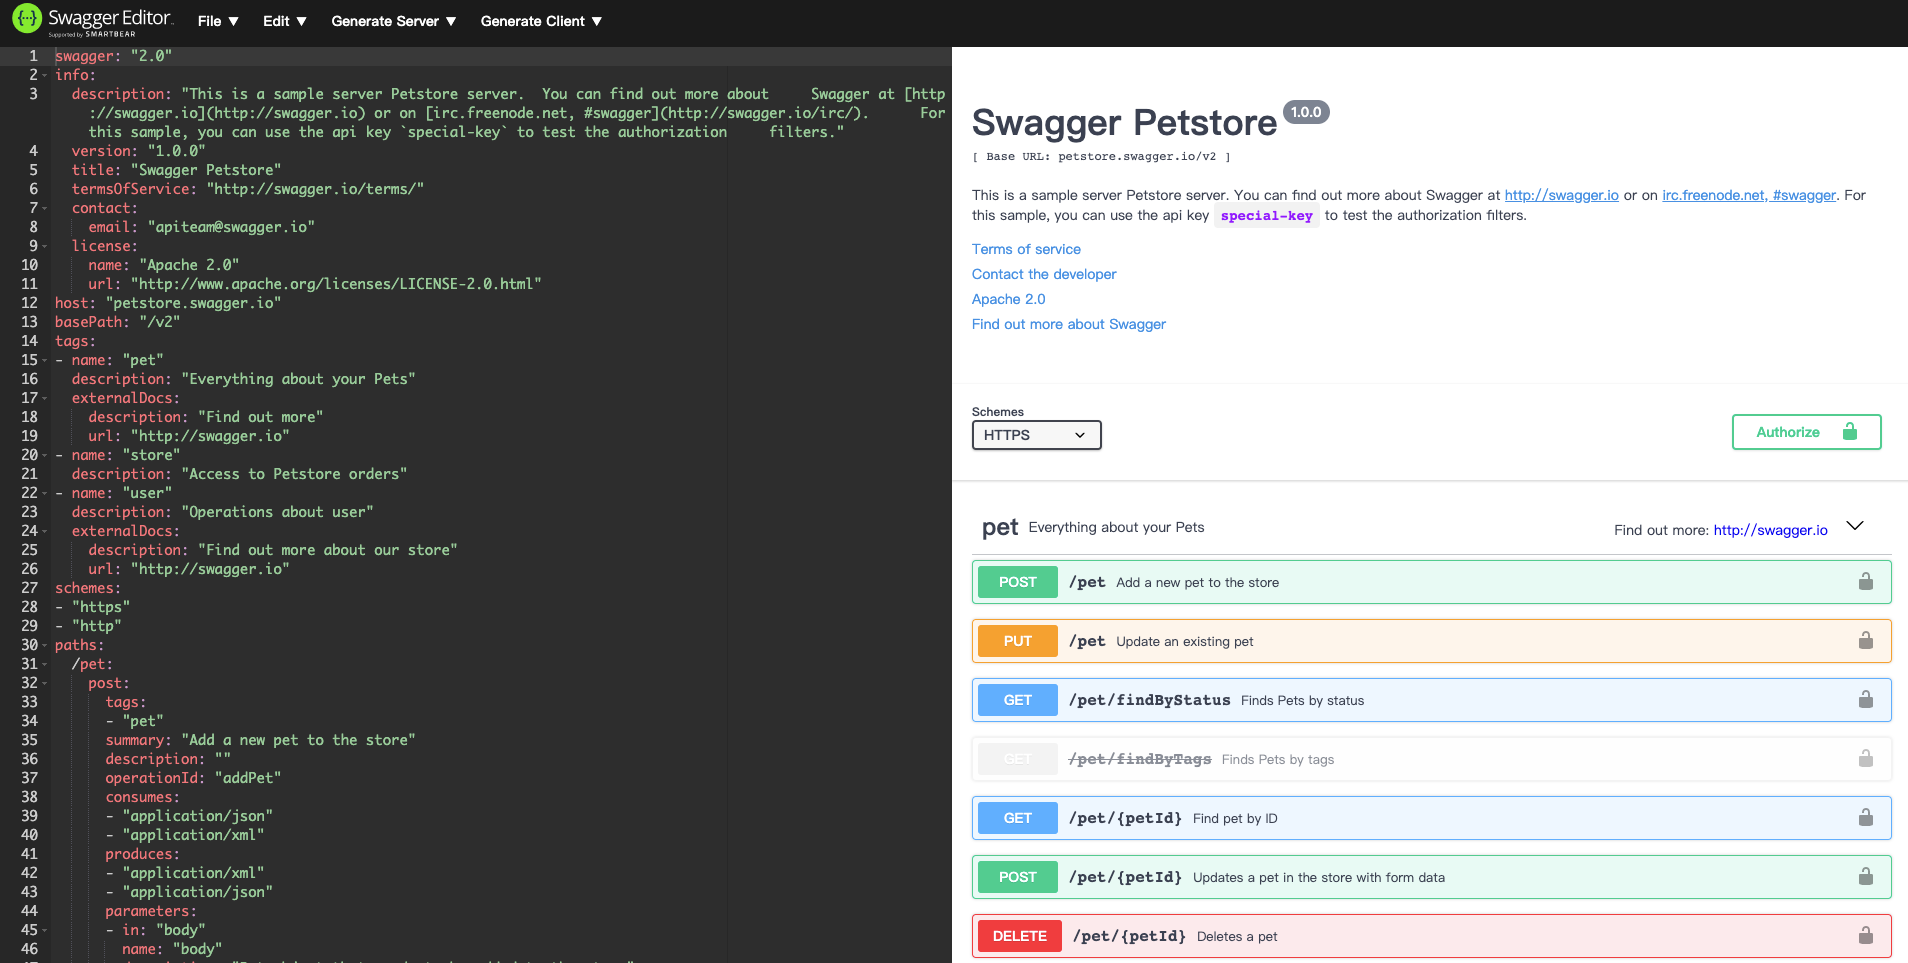
Task: Open the Schemes HTTPS dropdown
Action: (1036, 435)
